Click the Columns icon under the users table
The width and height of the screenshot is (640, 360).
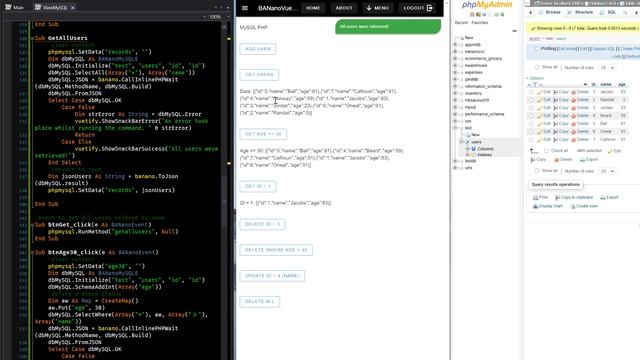pos(473,149)
